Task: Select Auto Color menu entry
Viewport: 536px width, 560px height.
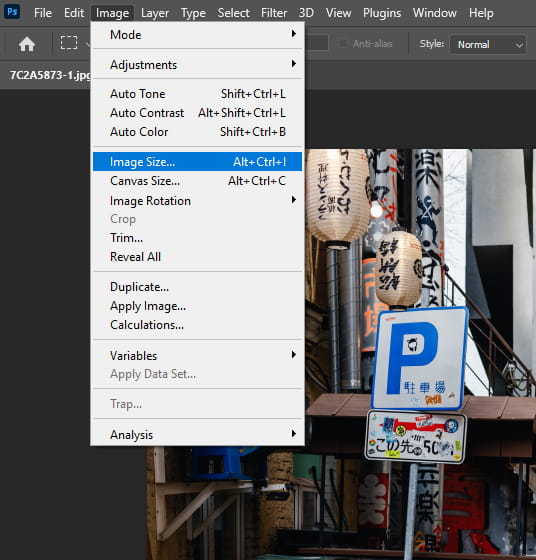Action: pyautogui.click(x=197, y=132)
